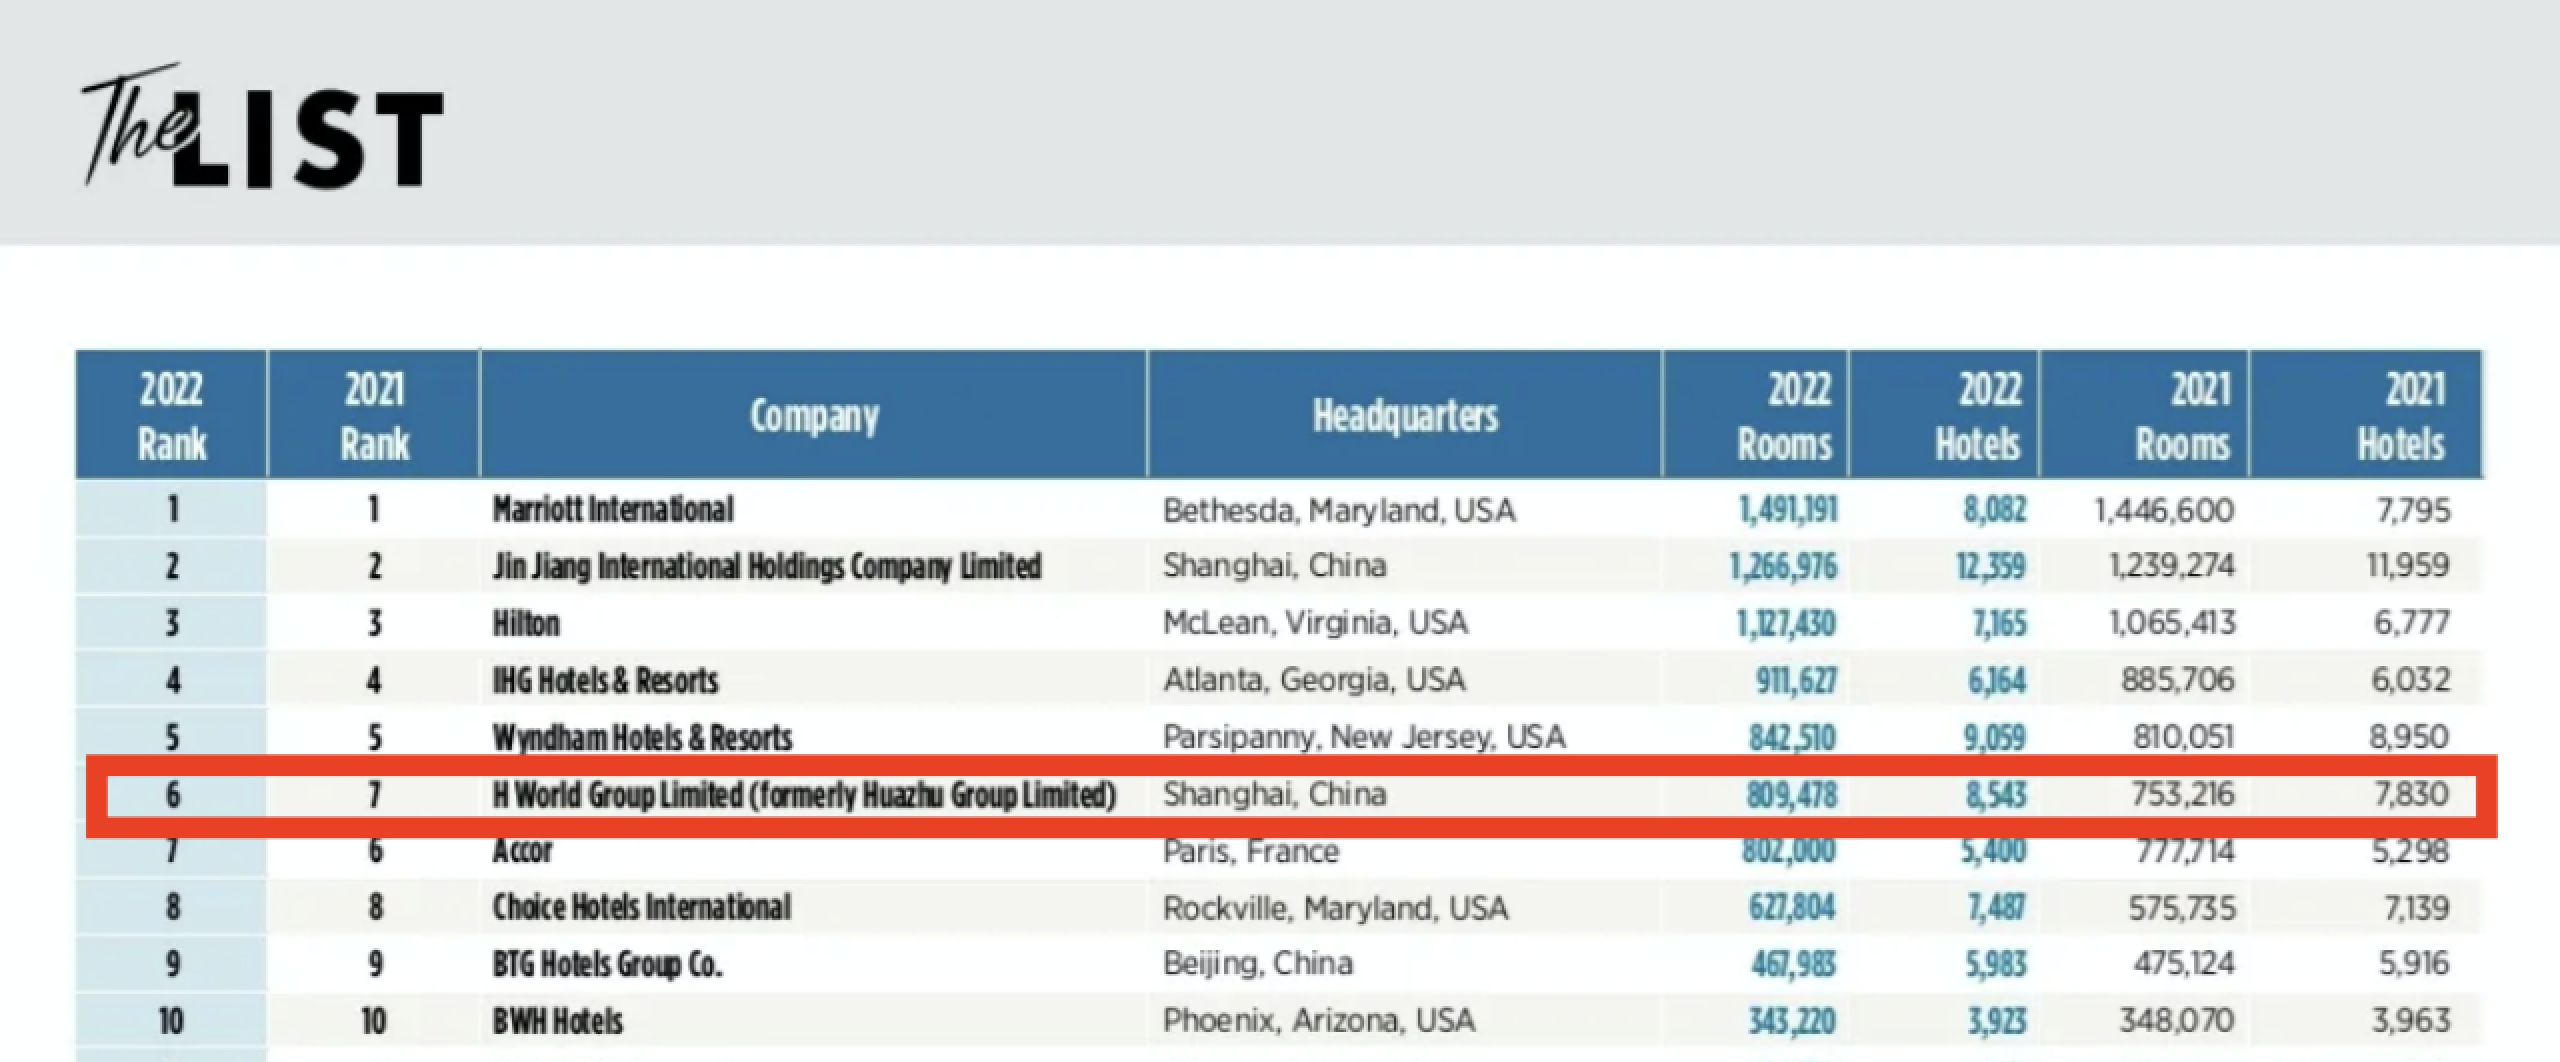Select the Headquarters column header
Screen dimensions: 2560x1062
click(1404, 416)
